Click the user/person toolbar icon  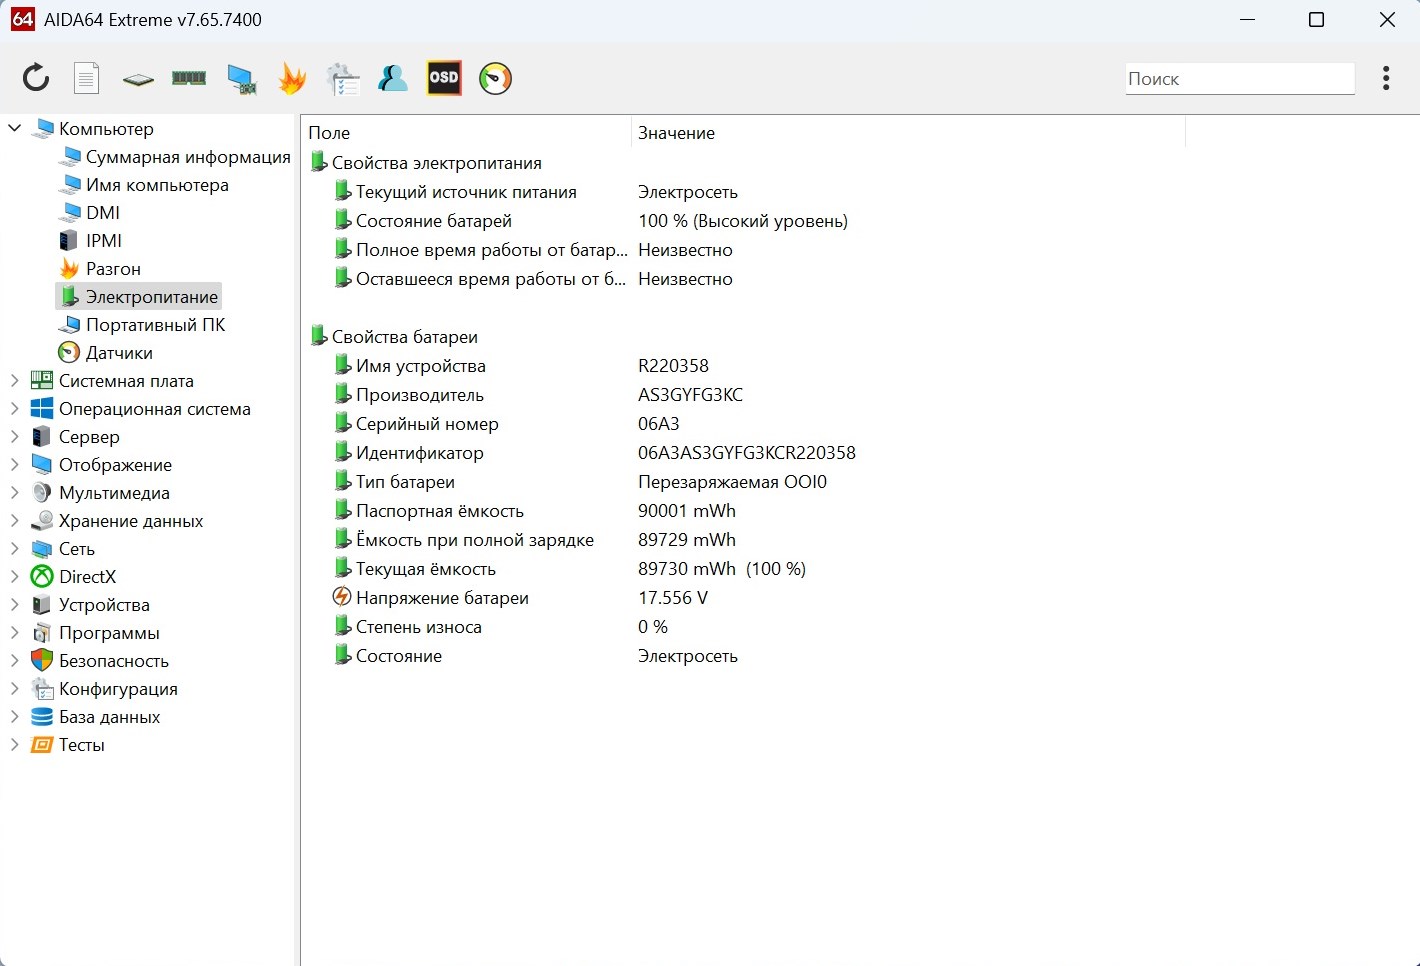tap(393, 78)
